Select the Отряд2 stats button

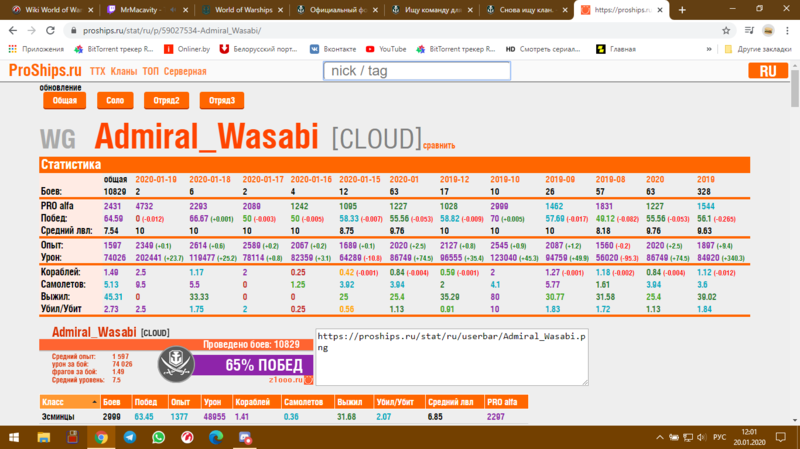click(166, 101)
